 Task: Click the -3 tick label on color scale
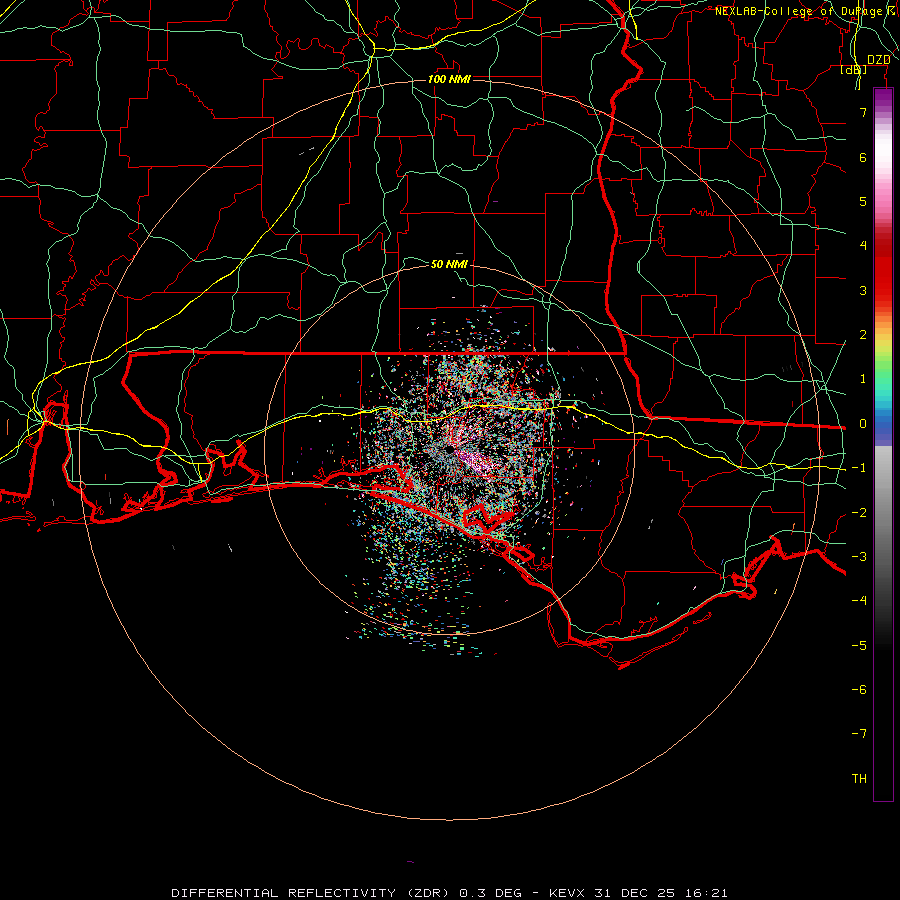tap(859, 557)
